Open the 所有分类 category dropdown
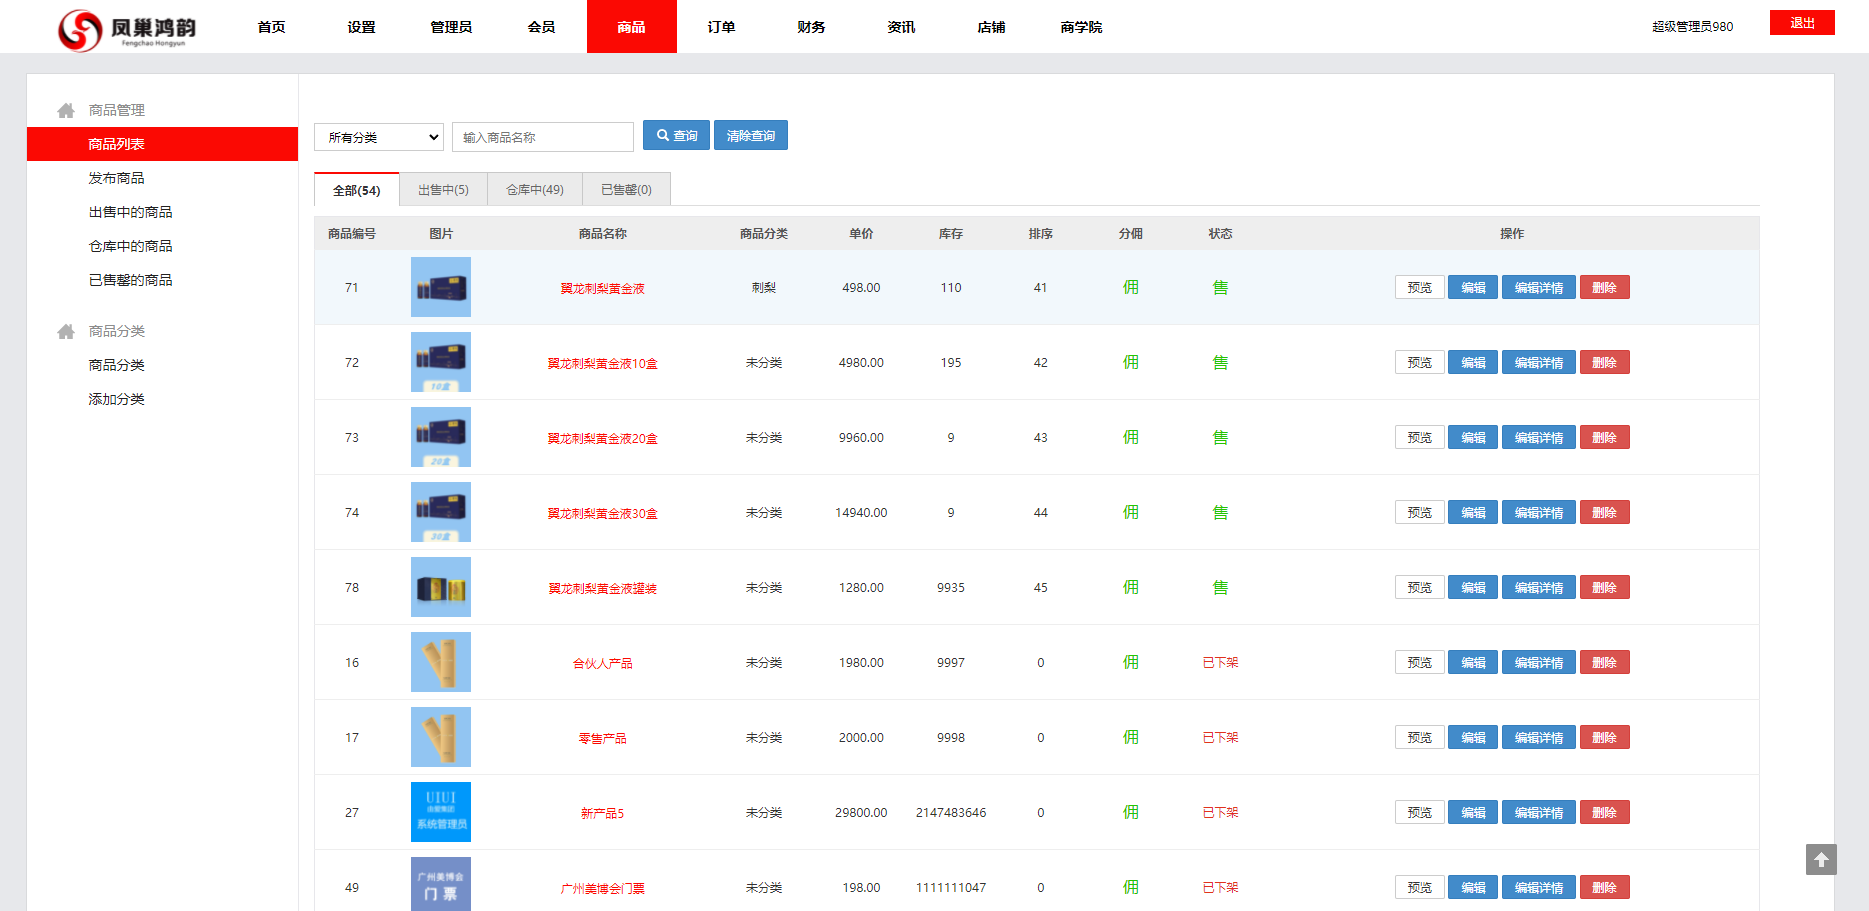This screenshot has width=1869, height=911. pos(379,137)
